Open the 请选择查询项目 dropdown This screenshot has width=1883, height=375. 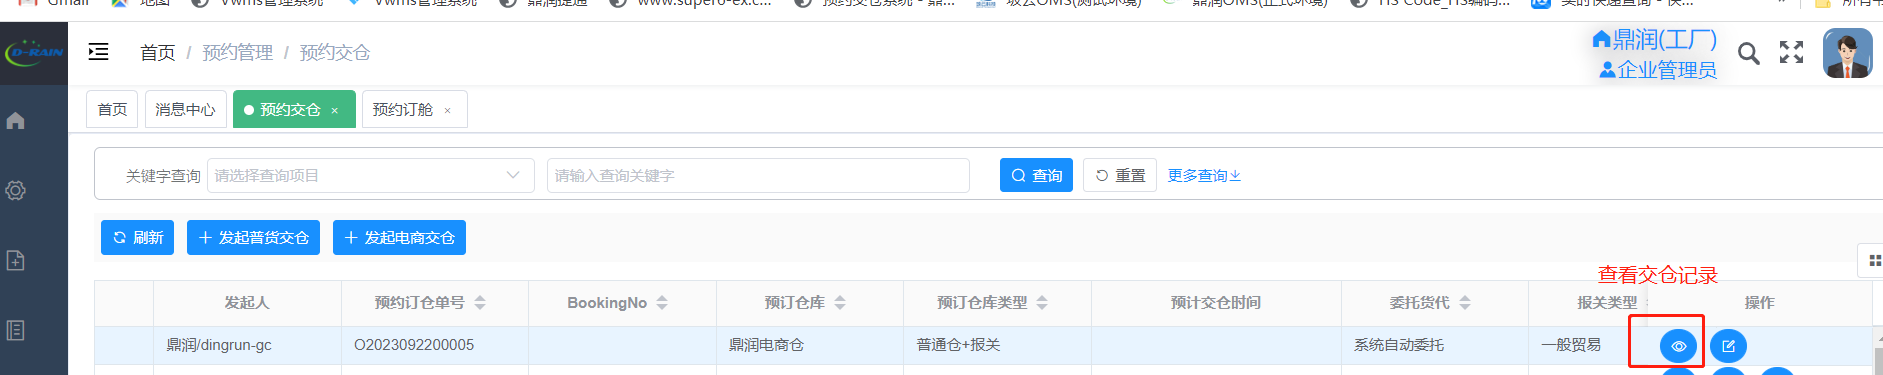371,175
